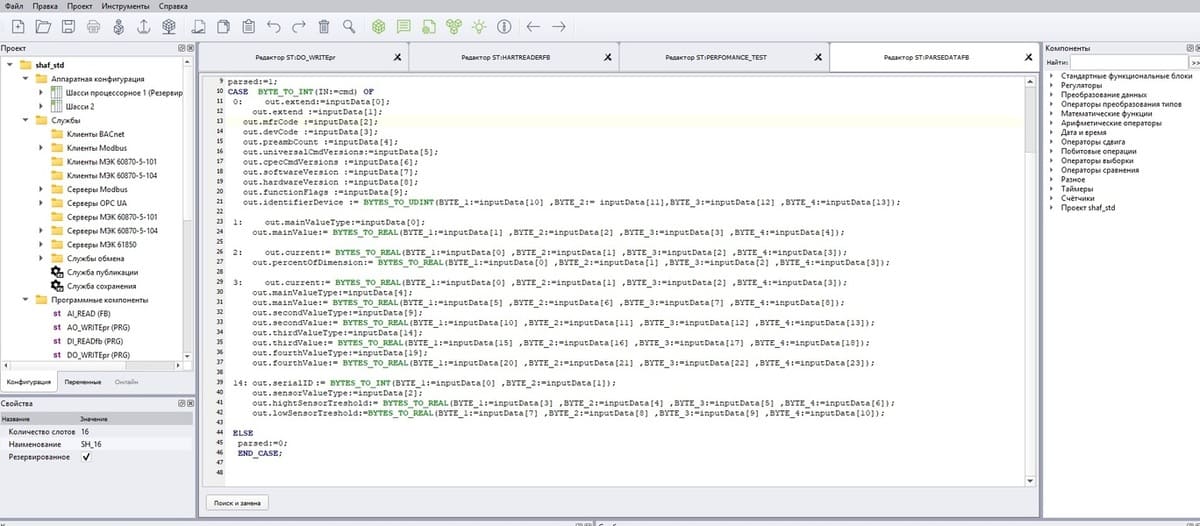
Task: Click the Поиск и замена button
Action: (236, 501)
